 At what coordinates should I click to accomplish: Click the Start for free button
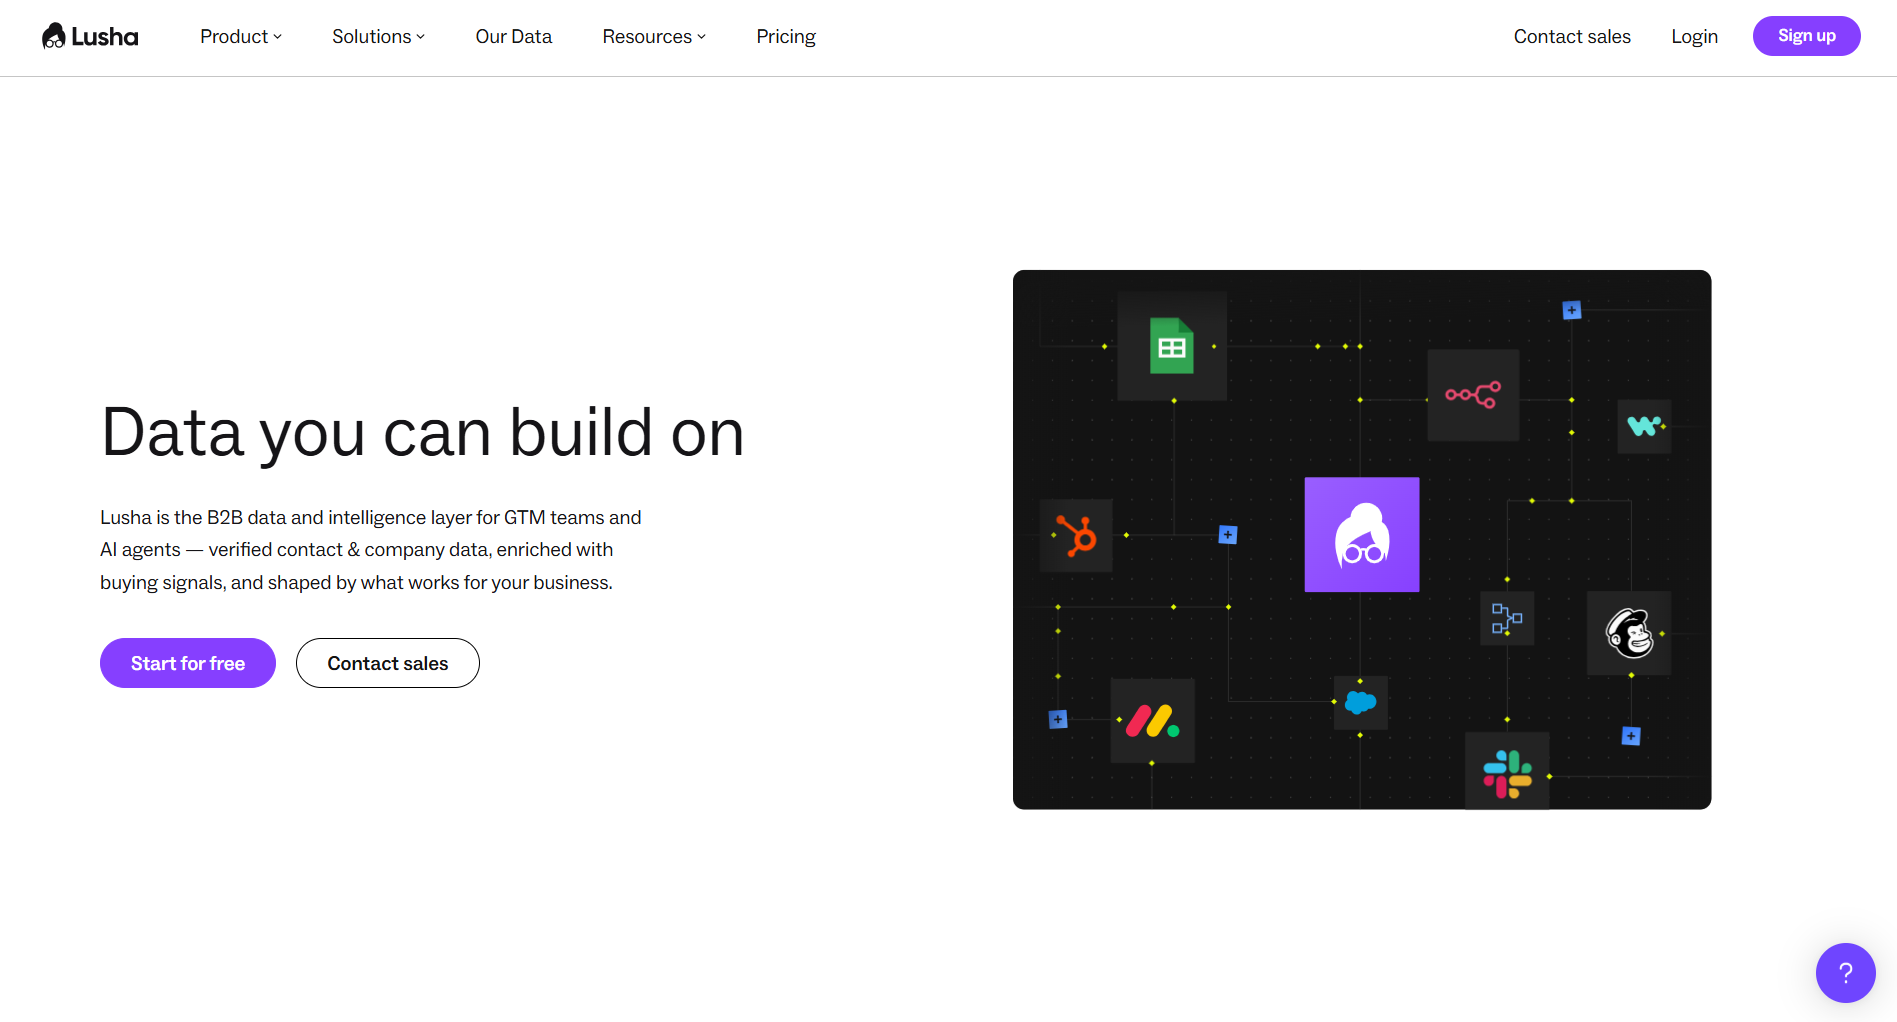point(188,663)
